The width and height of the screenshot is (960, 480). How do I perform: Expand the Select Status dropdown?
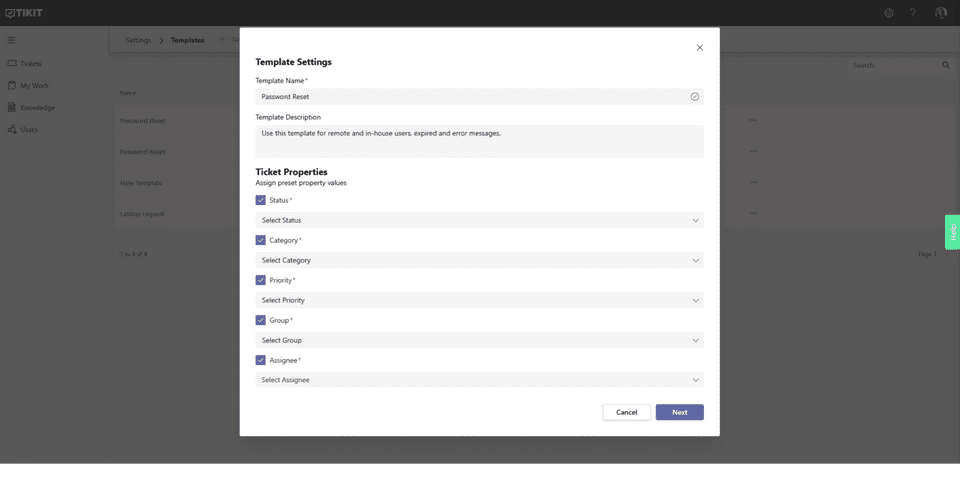(479, 220)
